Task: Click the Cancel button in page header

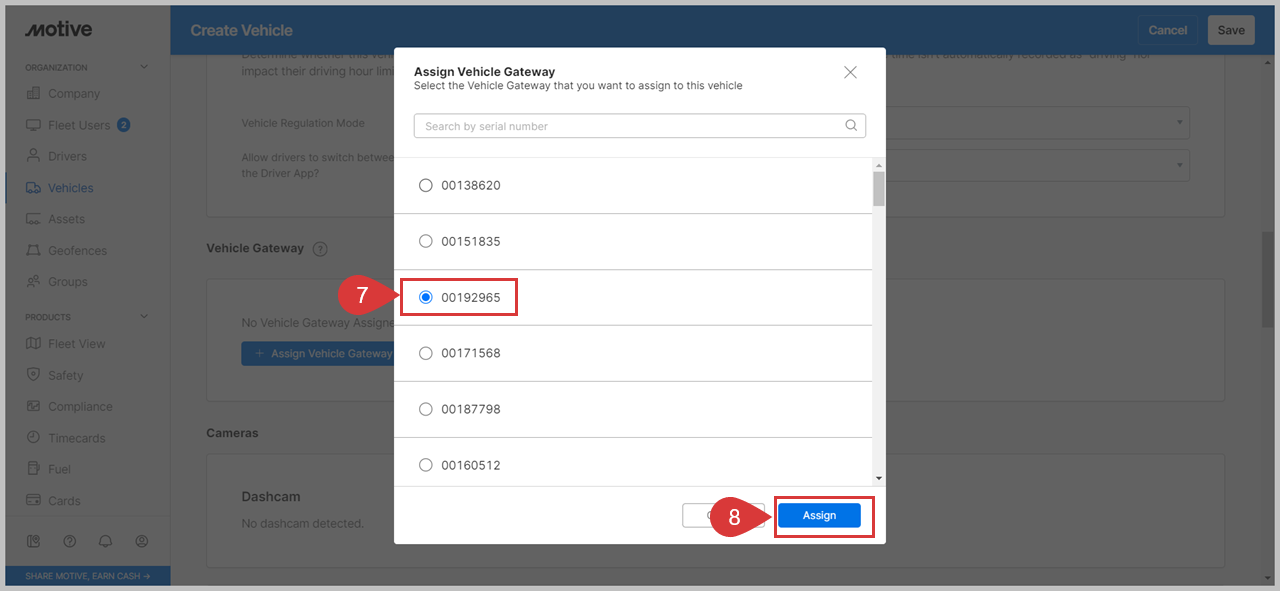Action: click(1167, 30)
